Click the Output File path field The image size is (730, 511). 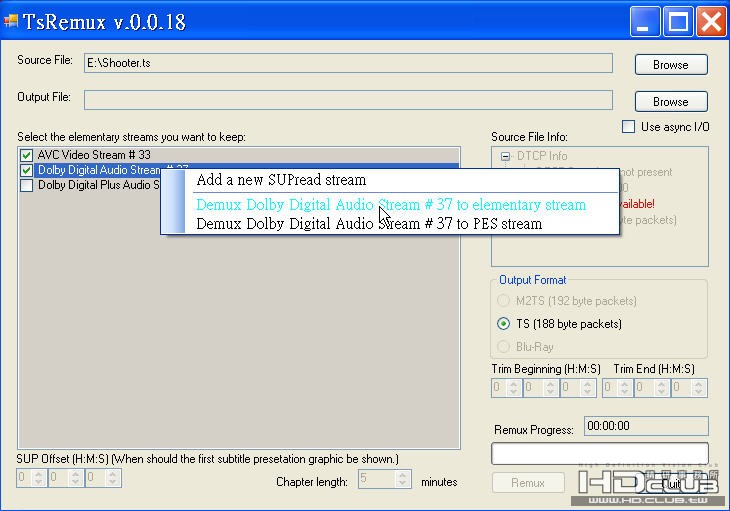coord(348,100)
